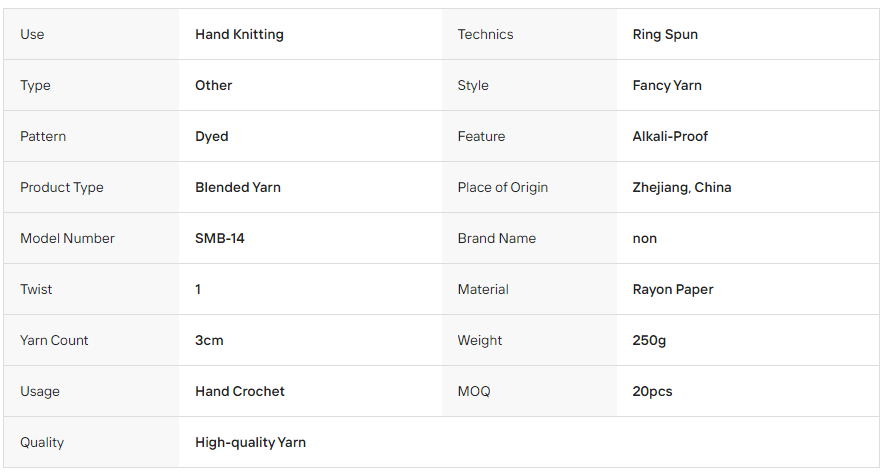Select the Dyed pattern value
The width and height of the screenshot is (890, 473).
click(x=212, y=136)
